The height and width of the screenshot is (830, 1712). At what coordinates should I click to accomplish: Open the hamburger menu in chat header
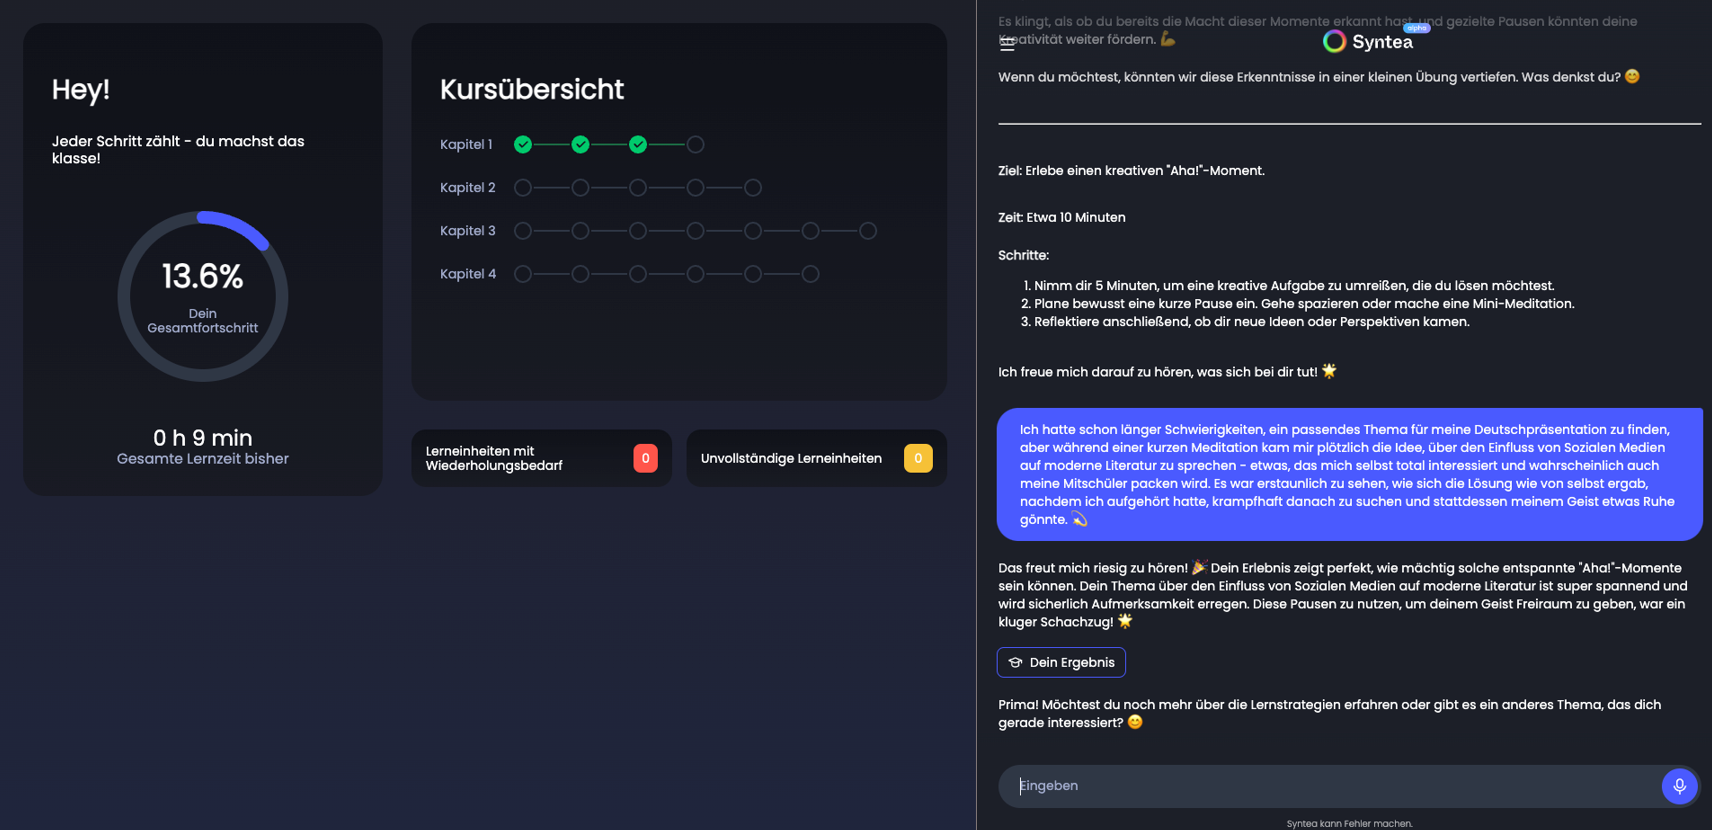pos(1007,43)
